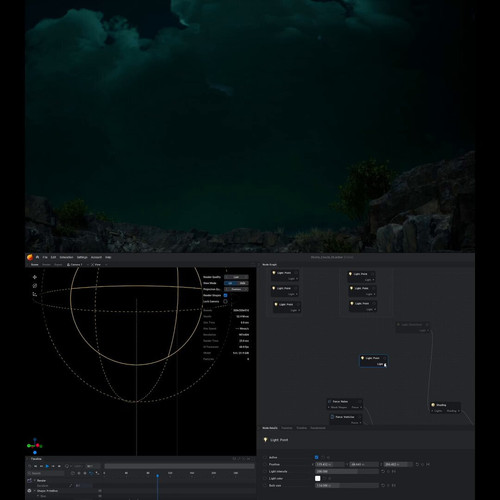The image size is (500, 500).
Task: Step to the previous frame
Action: pyautogui.click(x=41, y=466)
